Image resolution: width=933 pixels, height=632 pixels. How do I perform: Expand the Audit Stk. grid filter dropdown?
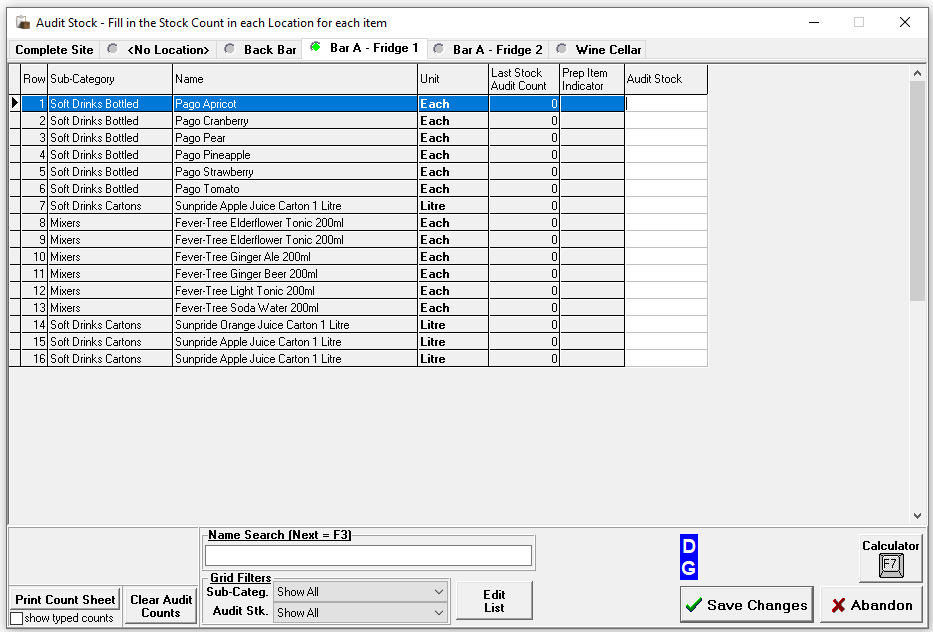pos(439,613)
